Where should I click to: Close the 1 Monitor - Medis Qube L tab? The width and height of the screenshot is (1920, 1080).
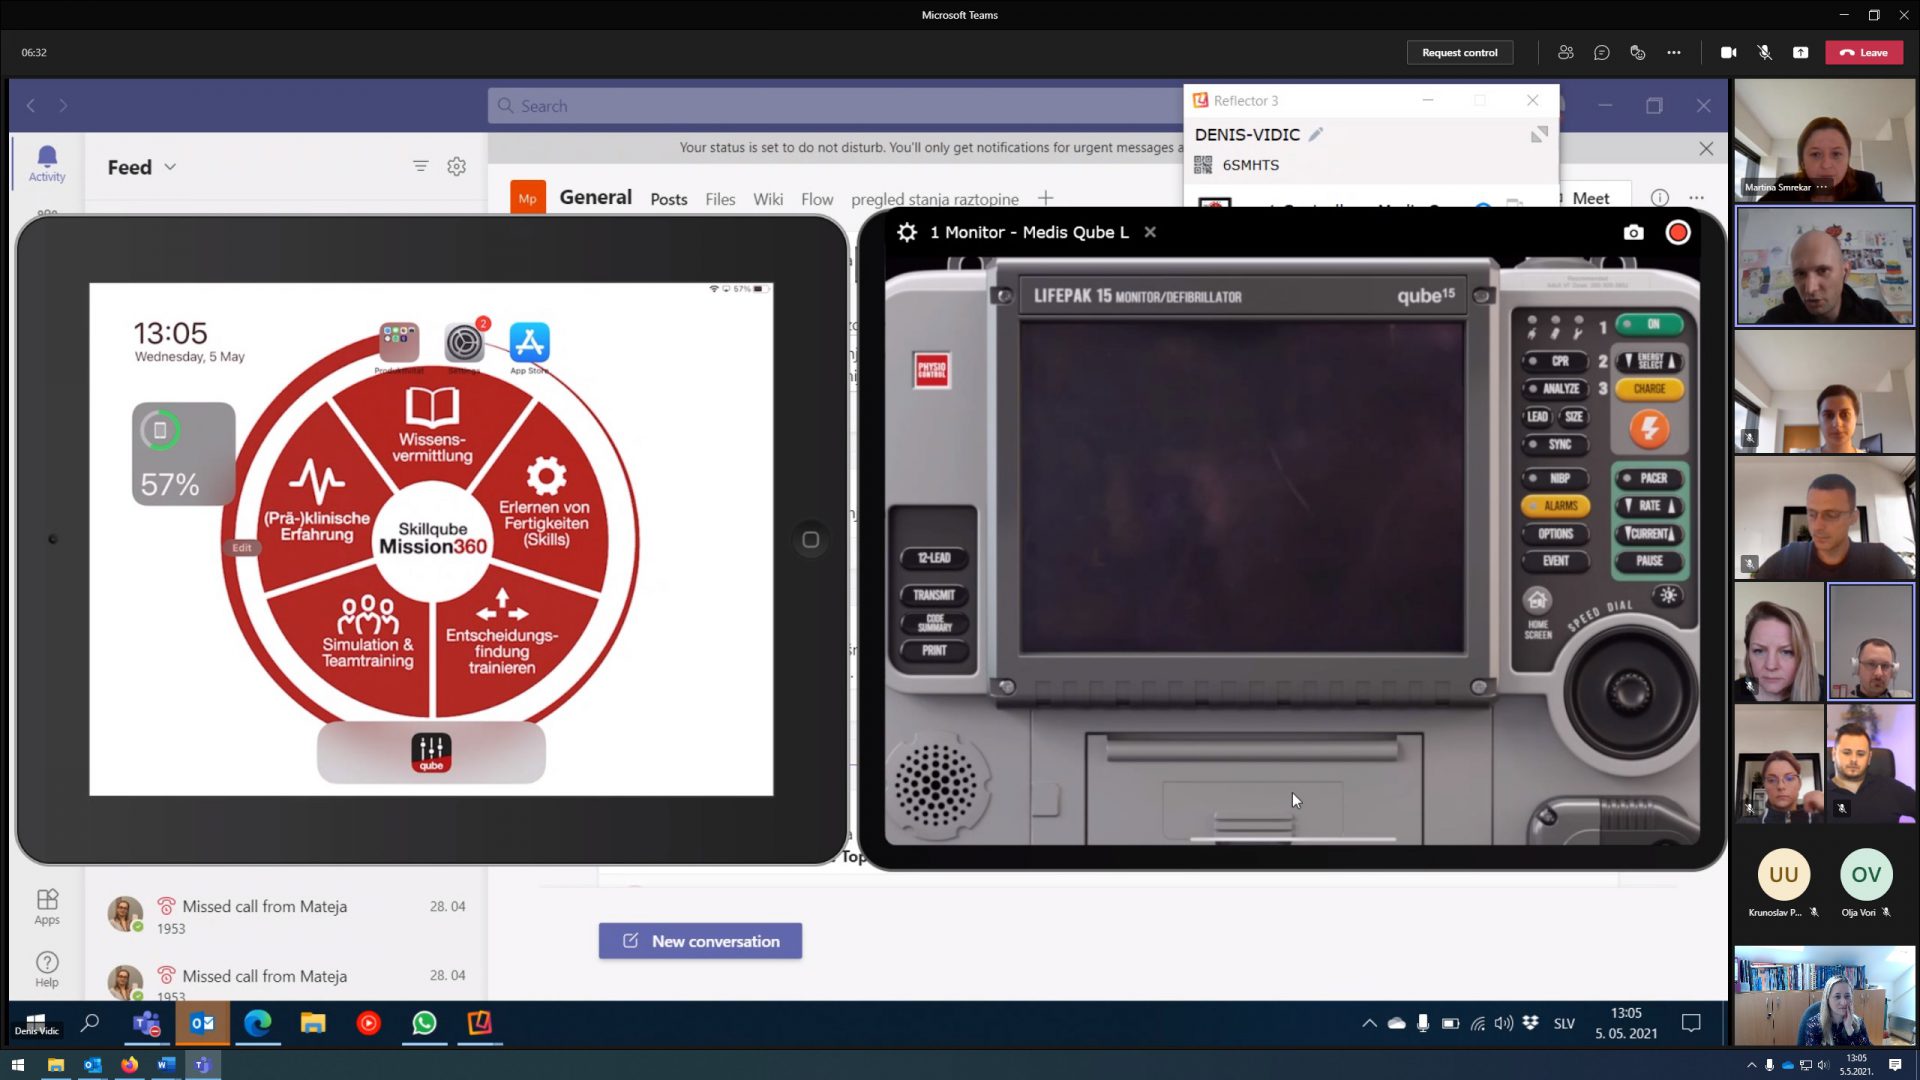click(x=1150, y=232)
